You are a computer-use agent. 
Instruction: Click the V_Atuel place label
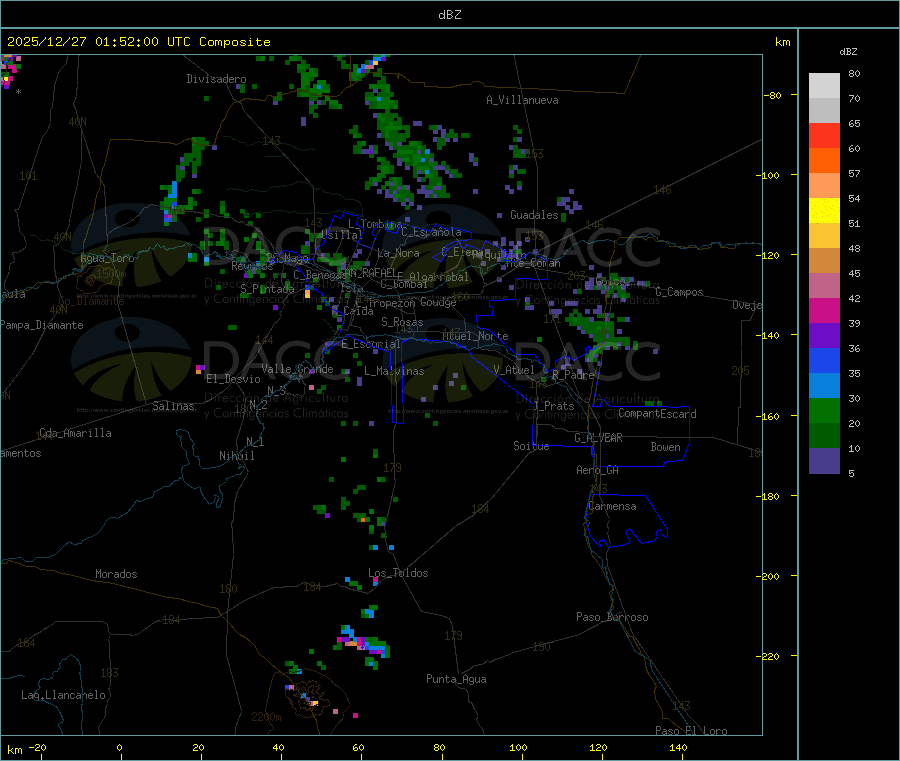[x=514, y=370]
